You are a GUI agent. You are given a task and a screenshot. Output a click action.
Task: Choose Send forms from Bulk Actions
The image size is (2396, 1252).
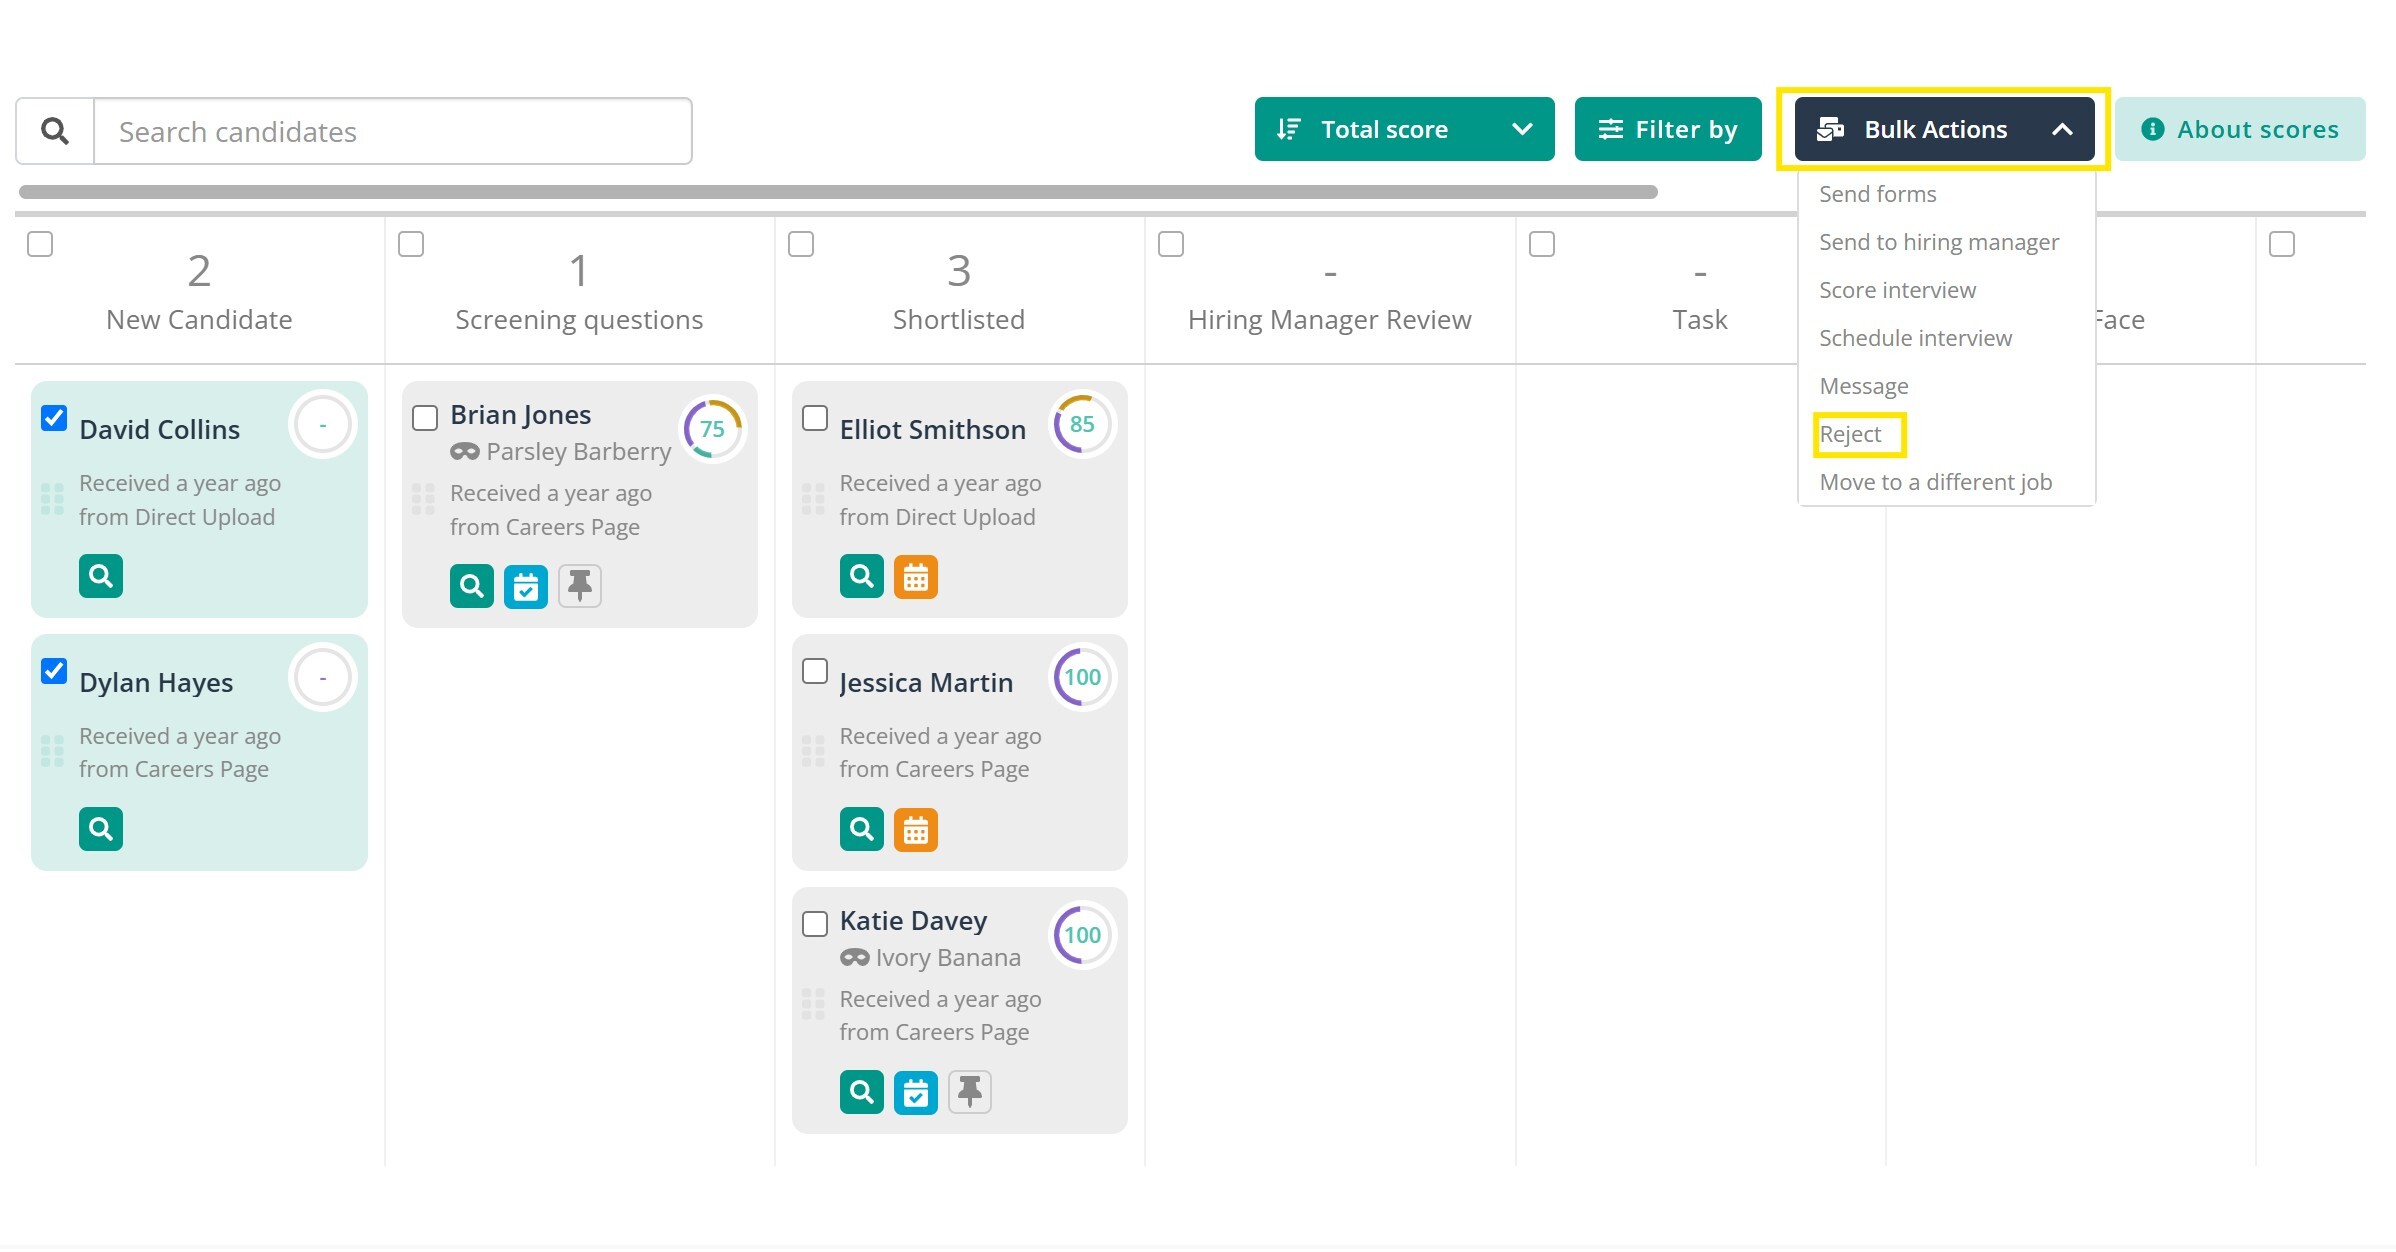point(1878,194)
